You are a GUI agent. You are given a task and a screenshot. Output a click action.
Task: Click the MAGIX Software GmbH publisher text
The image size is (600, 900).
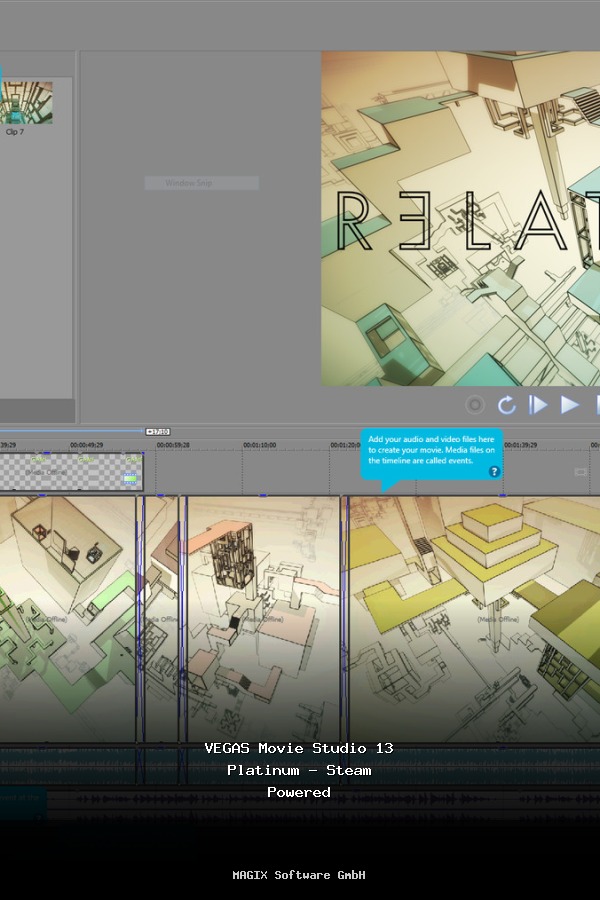(x=299, y=875)
